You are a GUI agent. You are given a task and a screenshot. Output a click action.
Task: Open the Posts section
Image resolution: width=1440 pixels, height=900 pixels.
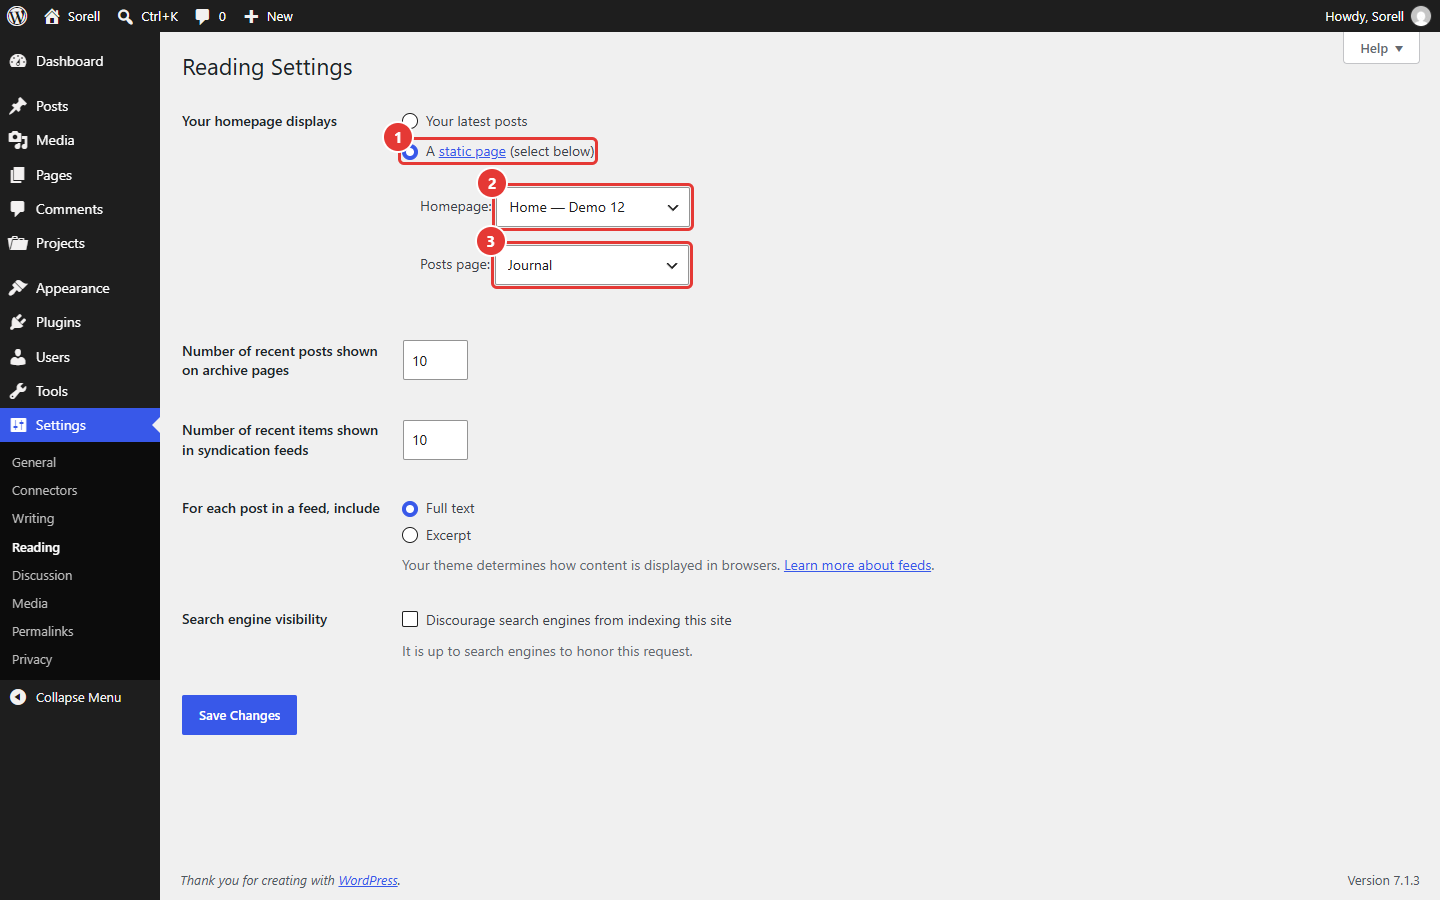pyautogui.click(x=80, y=106)
